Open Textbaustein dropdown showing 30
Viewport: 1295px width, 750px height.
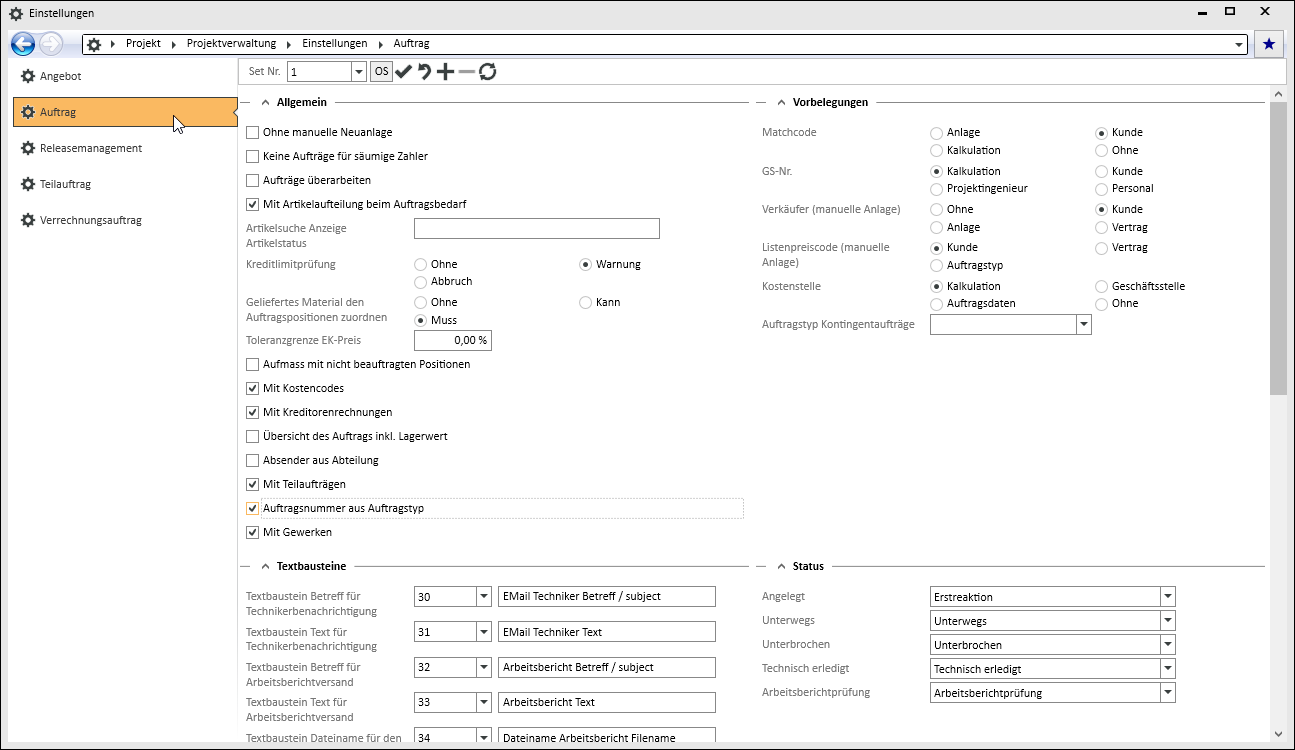(484, 597)
